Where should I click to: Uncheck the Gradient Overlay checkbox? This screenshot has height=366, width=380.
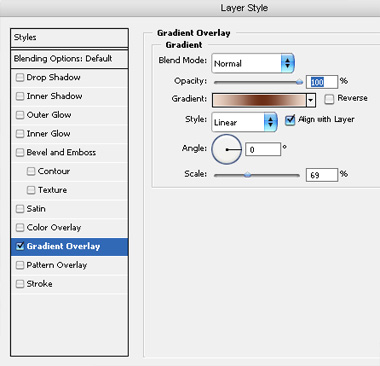(20, 246)
